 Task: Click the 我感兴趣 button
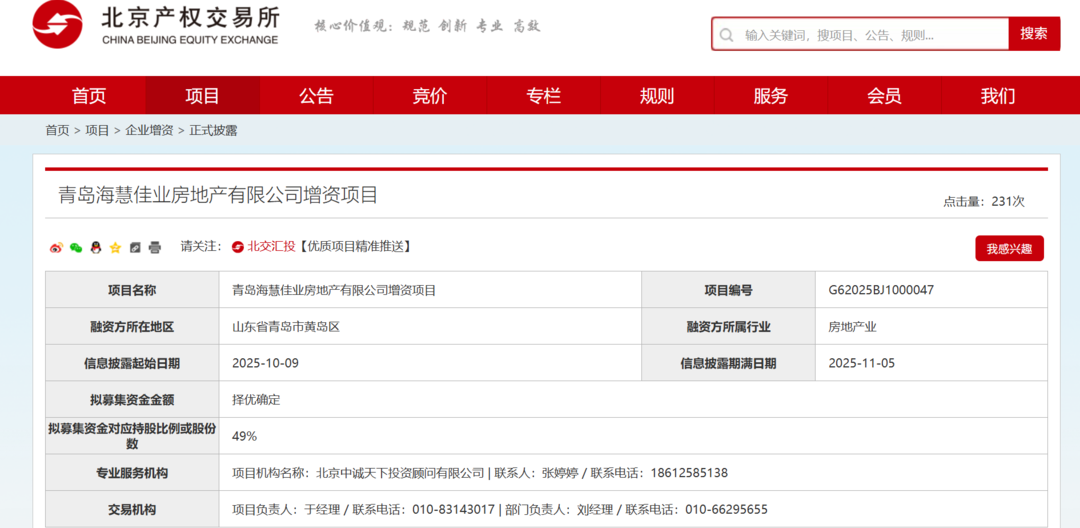point(1009,249)
